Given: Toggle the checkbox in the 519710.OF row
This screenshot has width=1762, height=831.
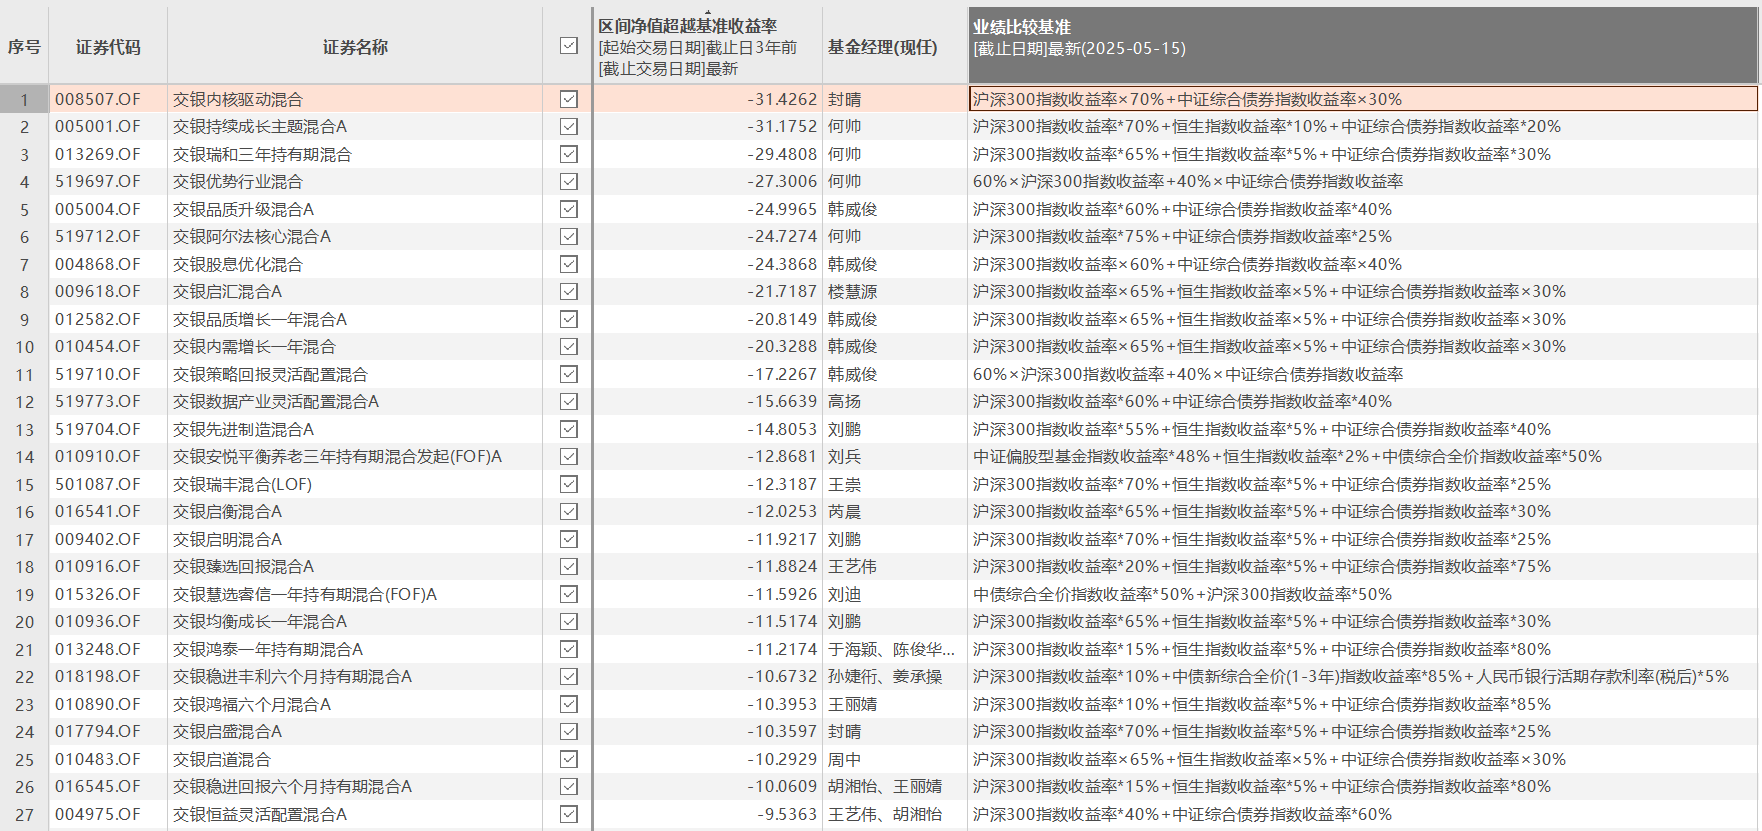Looking at the screenshot, I should pyautogui.click(x=568, y=374).
